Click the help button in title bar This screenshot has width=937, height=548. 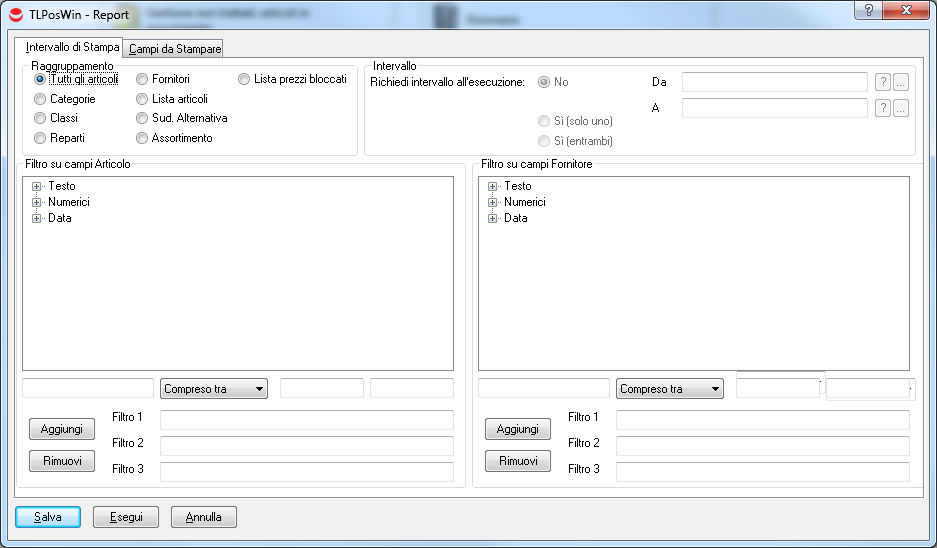pyautogui.click(x=868, y=9)
